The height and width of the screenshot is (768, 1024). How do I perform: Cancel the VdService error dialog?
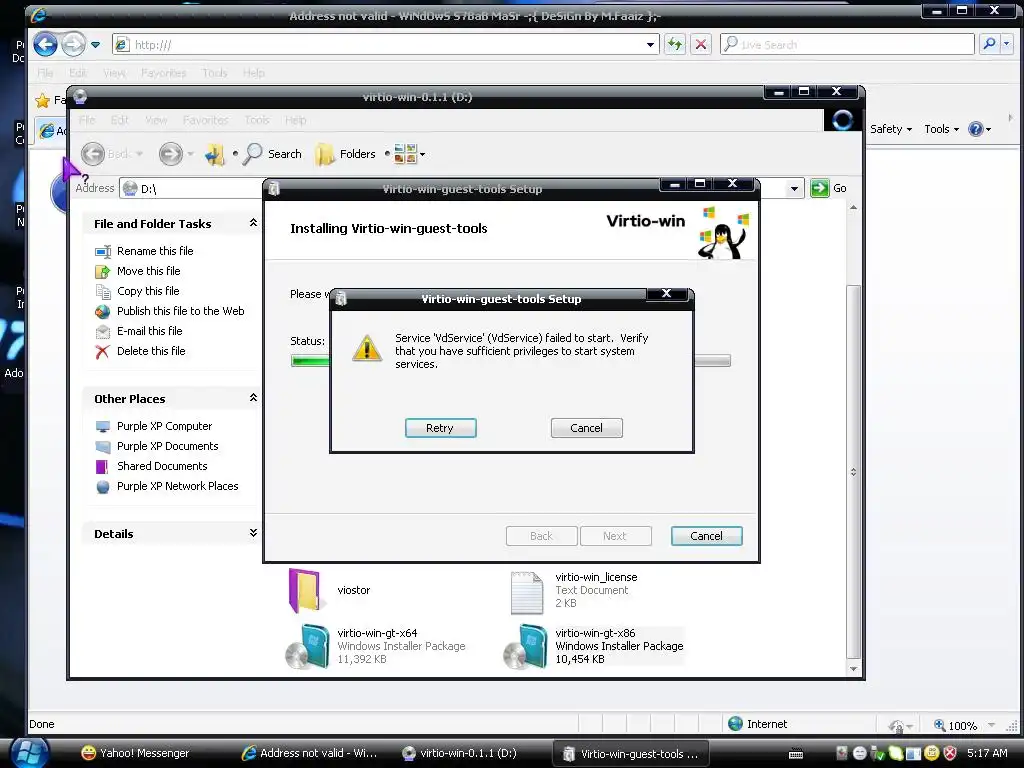click(x=586, y=428)
